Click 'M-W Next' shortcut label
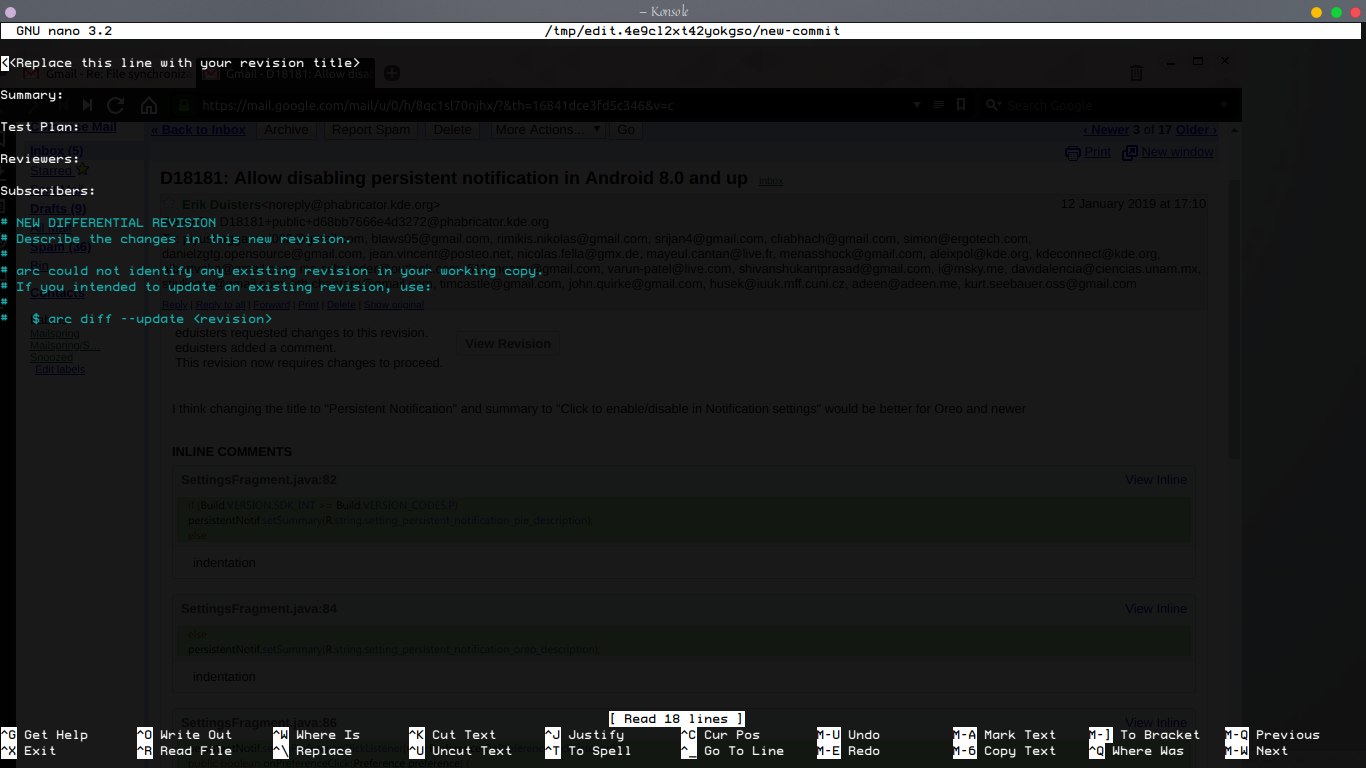Screen dimensions: 1366x768 pos(1256,751)
